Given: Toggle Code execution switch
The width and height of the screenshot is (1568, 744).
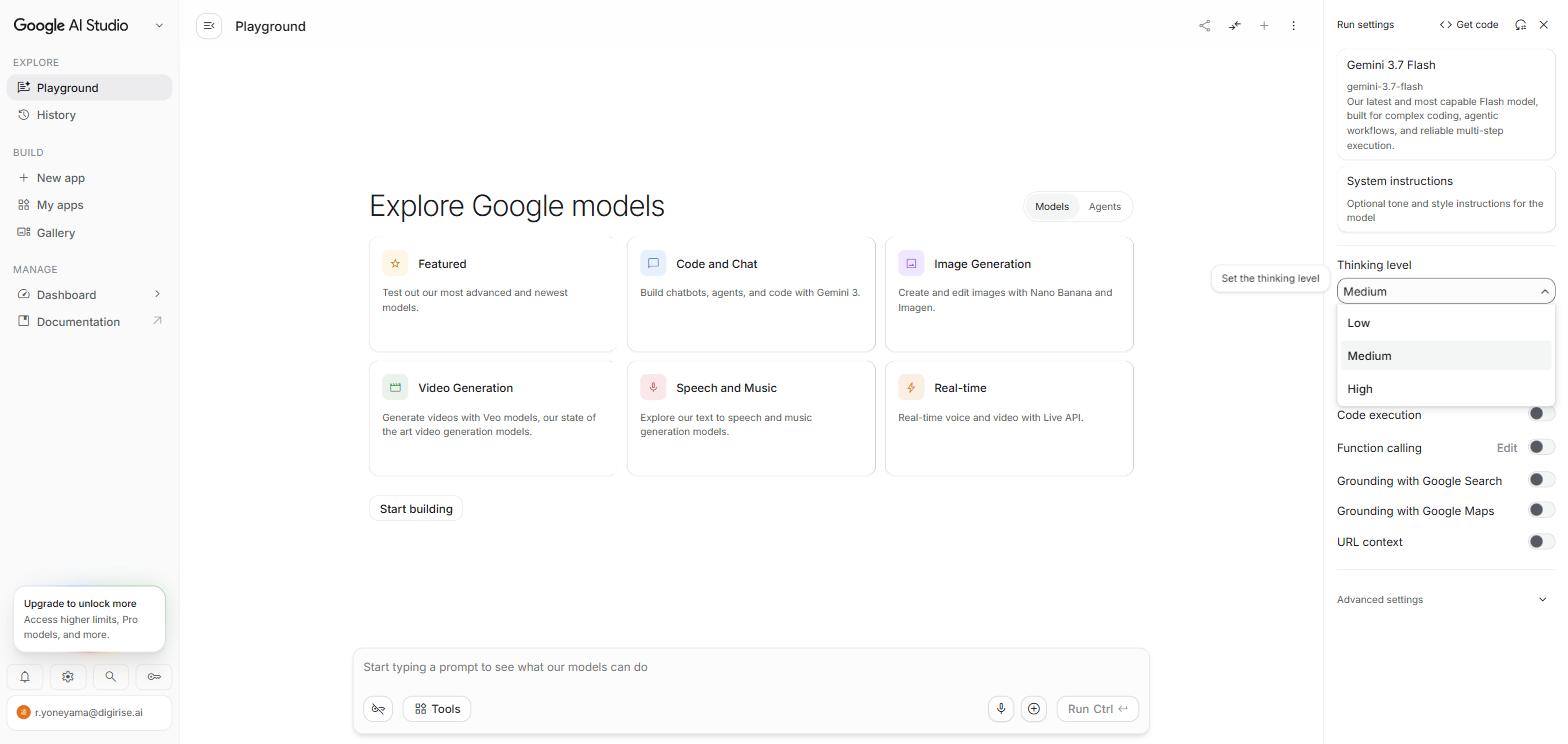Looking at the screenshot, I should coord(1541,414).
